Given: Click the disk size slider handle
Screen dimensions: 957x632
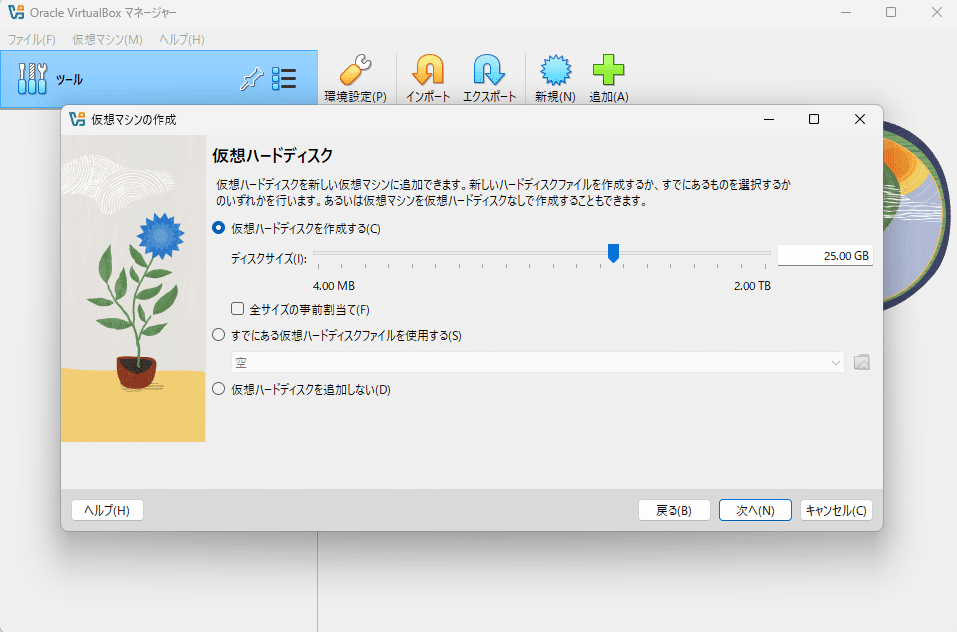Looking at the screenshot, I should click(x=613, y=253).
